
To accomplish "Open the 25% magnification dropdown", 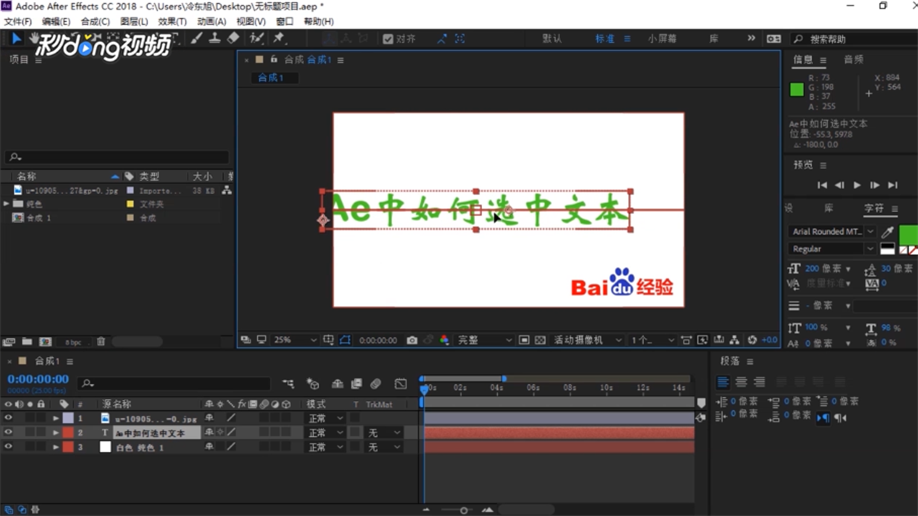I will pyautogui.click(x=295, y=340).
